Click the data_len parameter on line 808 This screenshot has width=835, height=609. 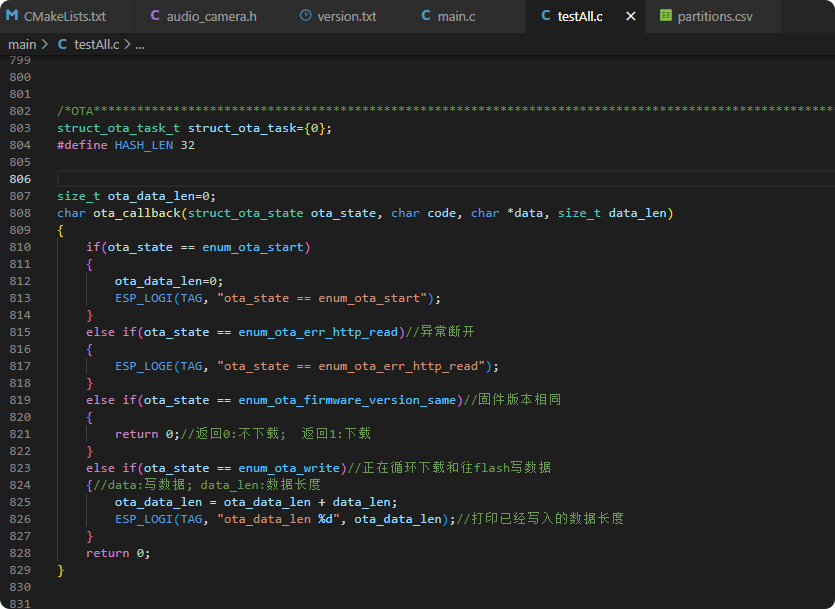637,213
